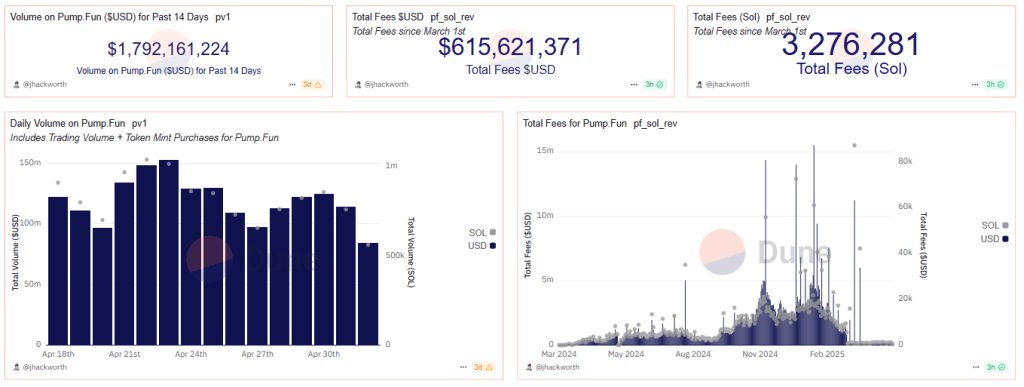The image size is (1024, 387).
Task: Click the 3d stale-warning badge in the Daily Volume chart panel
Action: click(x=483, y=367)
